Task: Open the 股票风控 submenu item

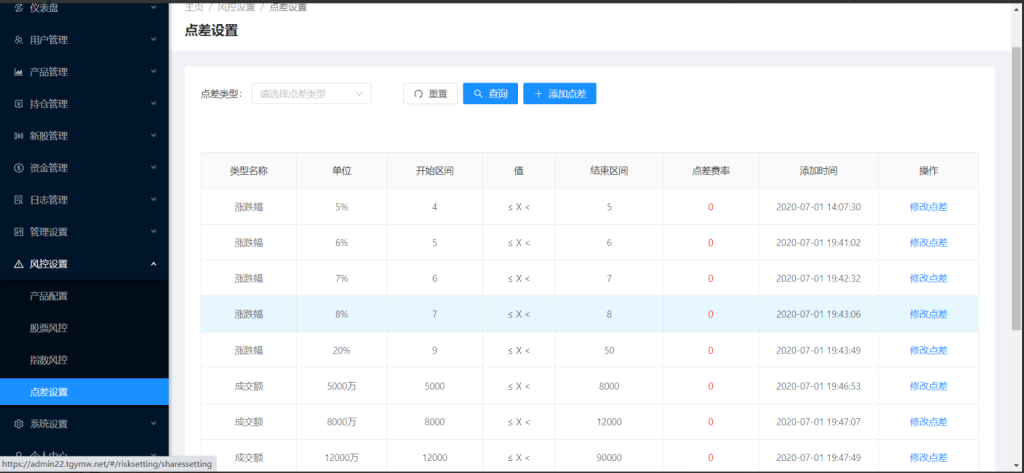Action: coord(84,328)
